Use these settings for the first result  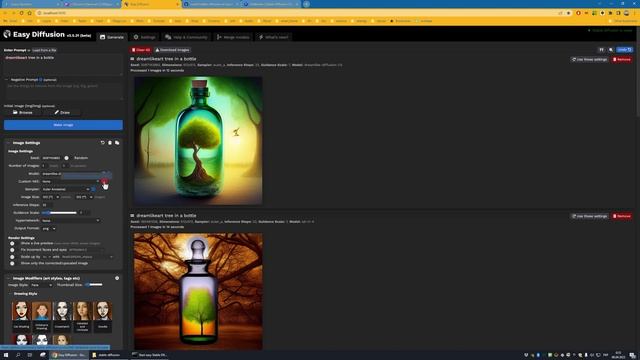point(589,60)
